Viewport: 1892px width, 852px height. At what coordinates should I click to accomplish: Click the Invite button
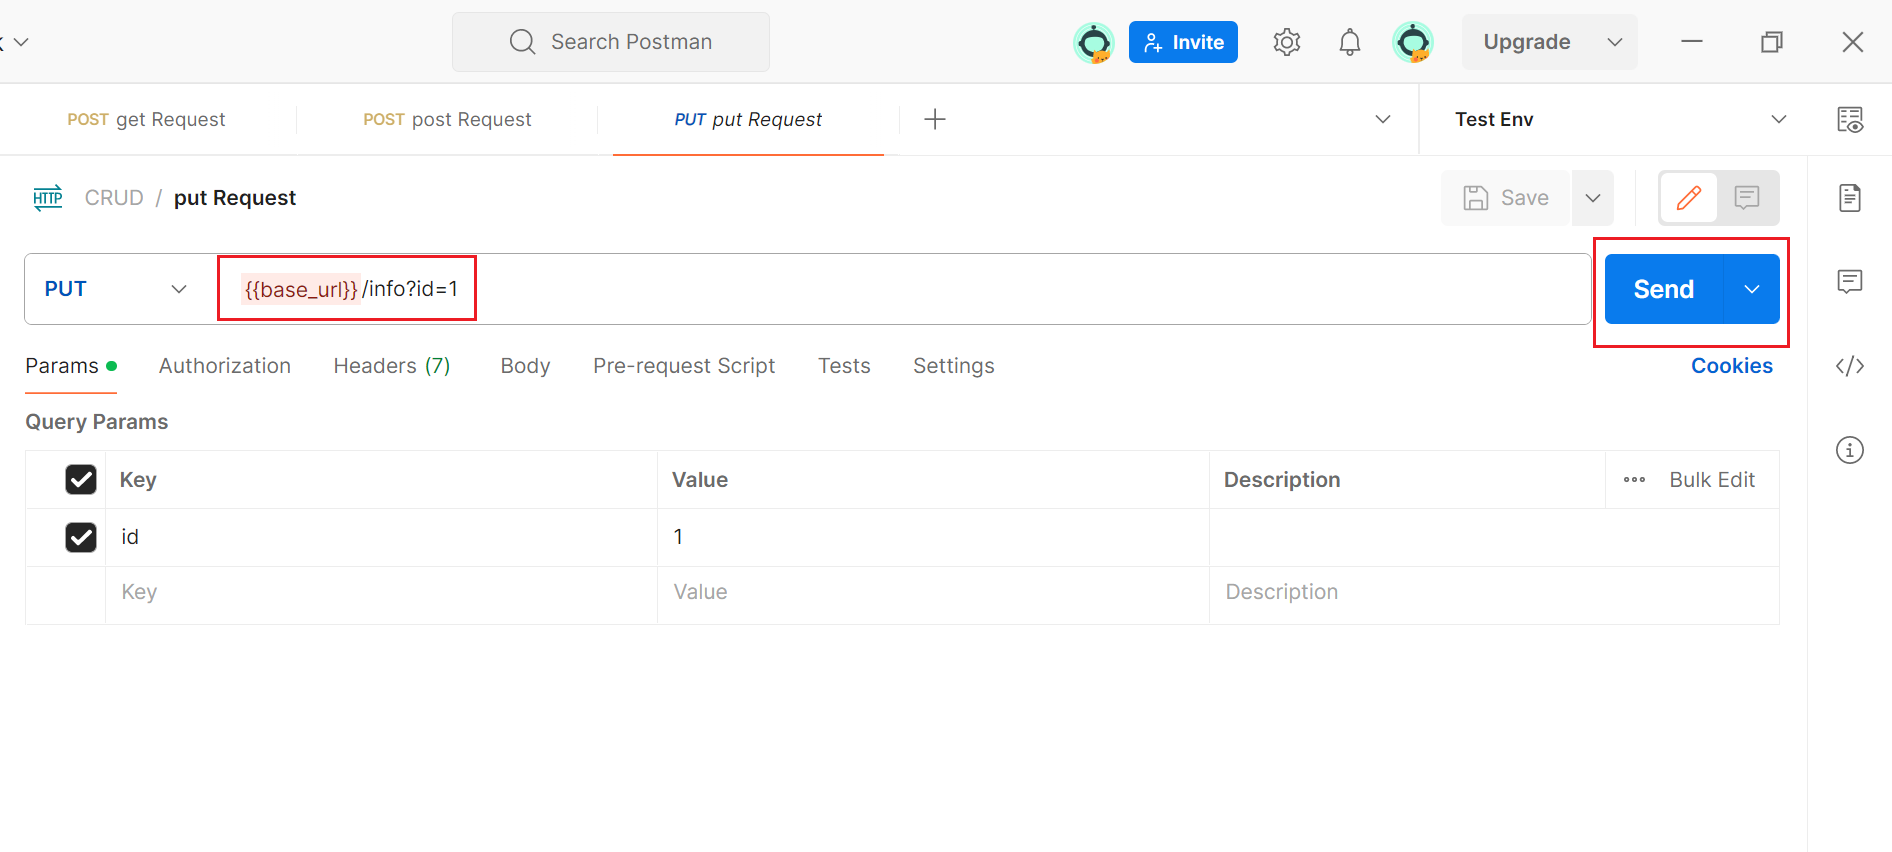1183,42
